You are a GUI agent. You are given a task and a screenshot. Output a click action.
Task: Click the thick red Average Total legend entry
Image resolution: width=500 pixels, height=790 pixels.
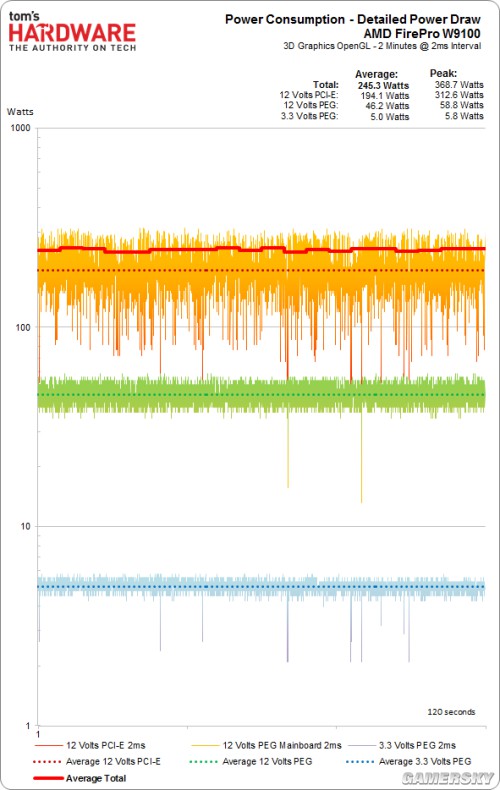tap(80, 778)
